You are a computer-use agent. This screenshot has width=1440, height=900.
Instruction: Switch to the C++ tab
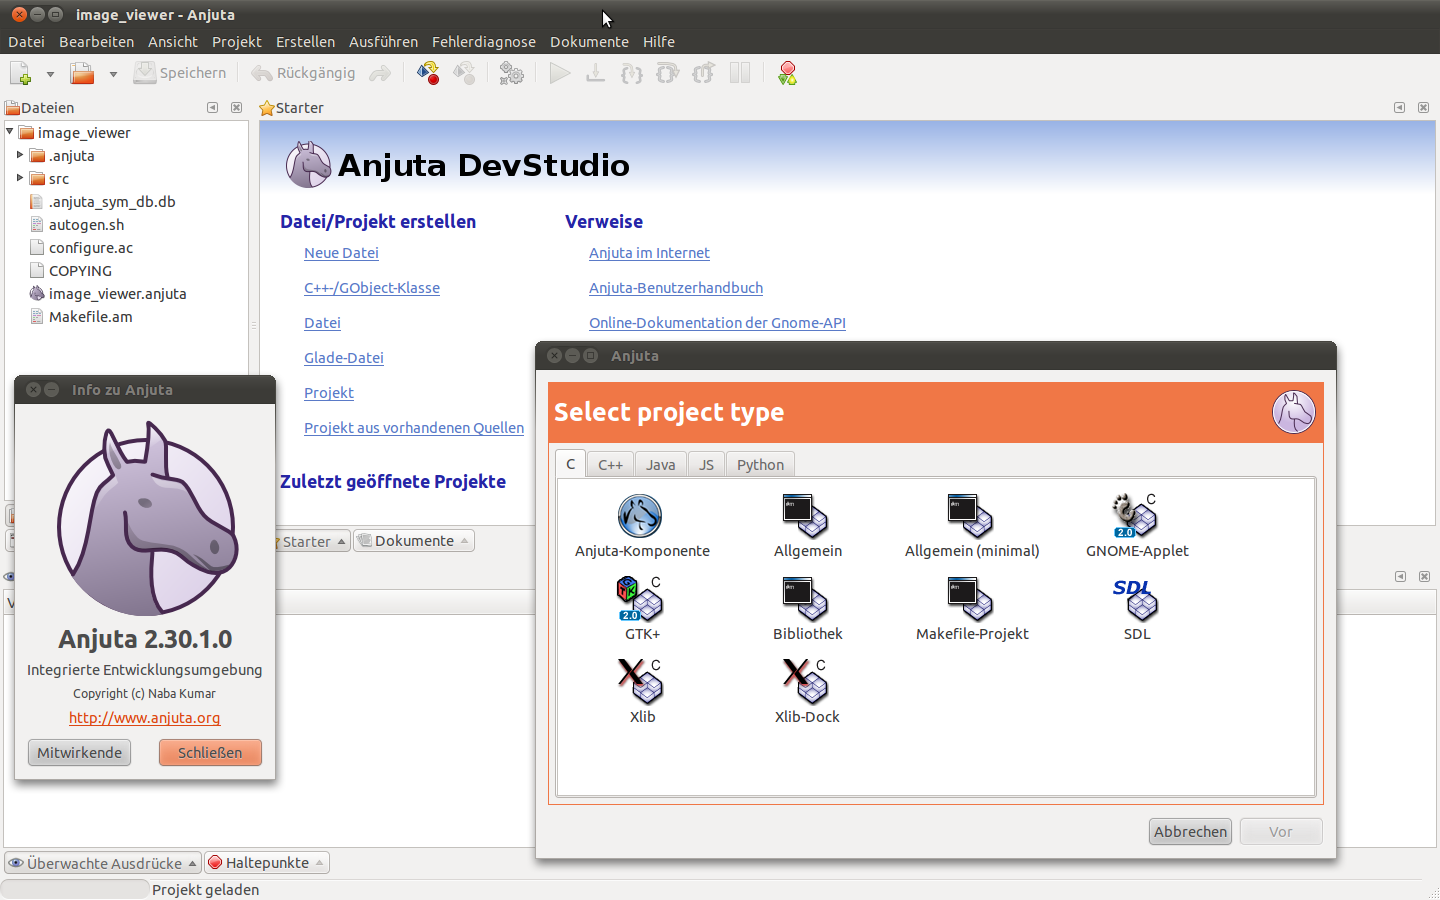click(610, 465)
